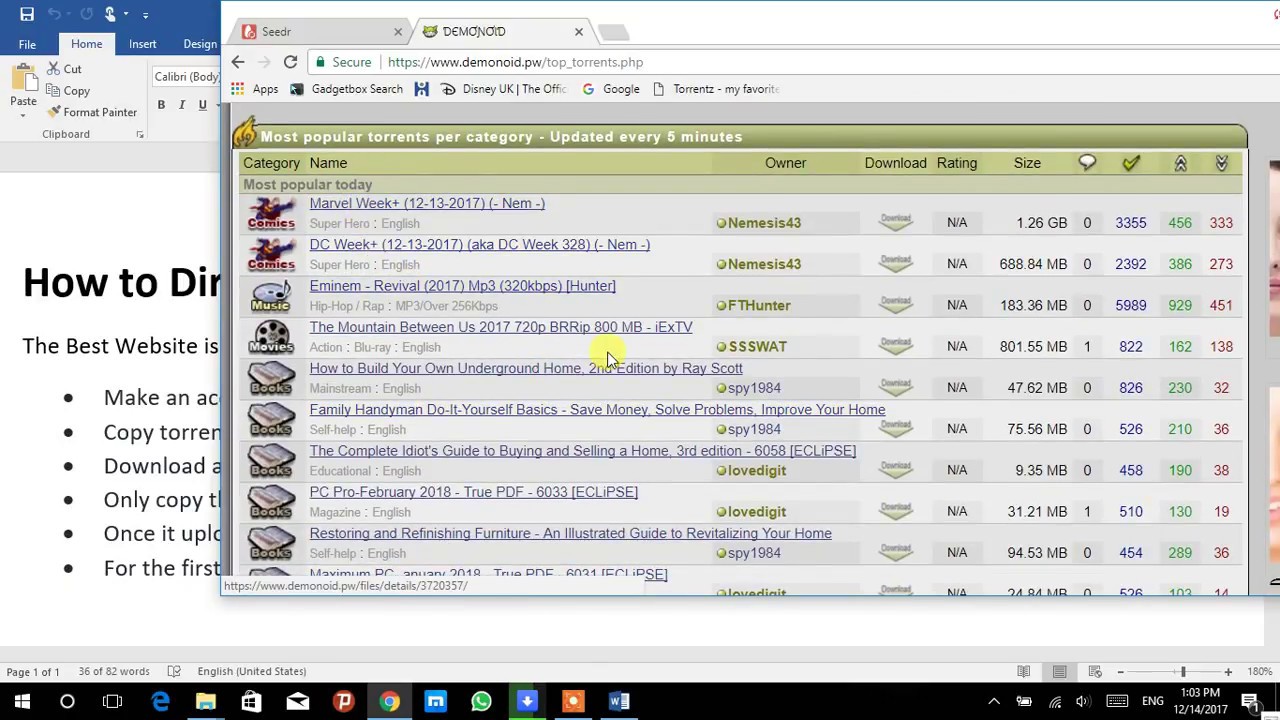Download the PC Pro-February 2018 torrent

tap(895, 510)
